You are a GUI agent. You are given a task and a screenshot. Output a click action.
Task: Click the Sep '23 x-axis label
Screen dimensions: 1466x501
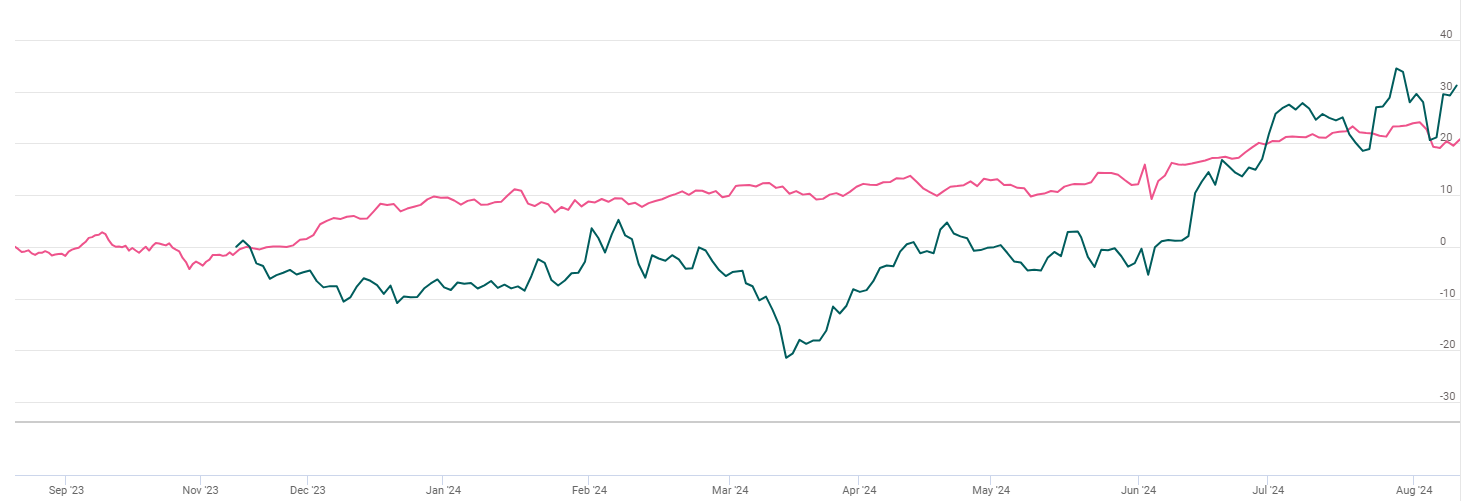pyautogui.click(x=65, y=490)
